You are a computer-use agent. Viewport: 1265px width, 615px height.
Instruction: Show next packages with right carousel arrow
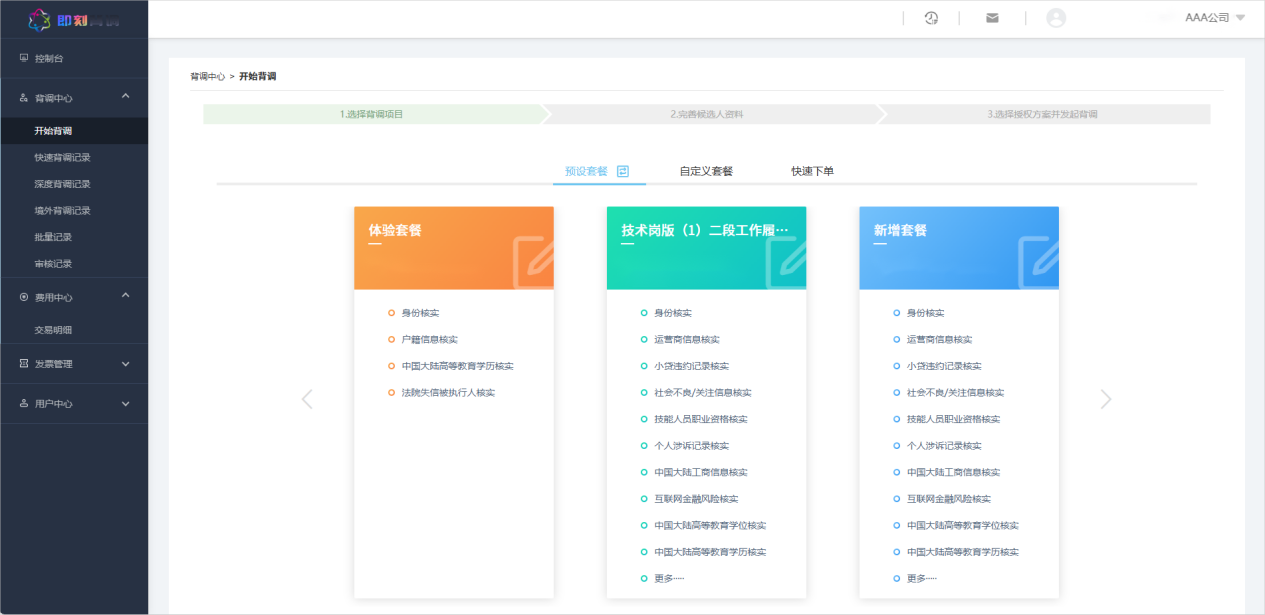point(1105,399)
